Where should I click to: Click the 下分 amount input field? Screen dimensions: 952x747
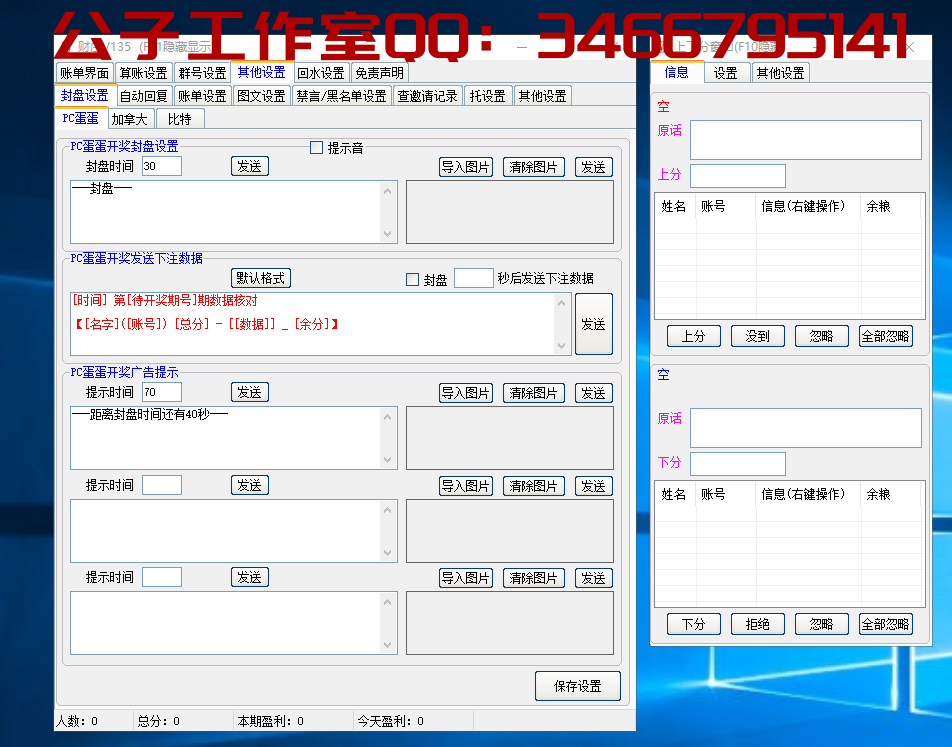coord(738,463)
